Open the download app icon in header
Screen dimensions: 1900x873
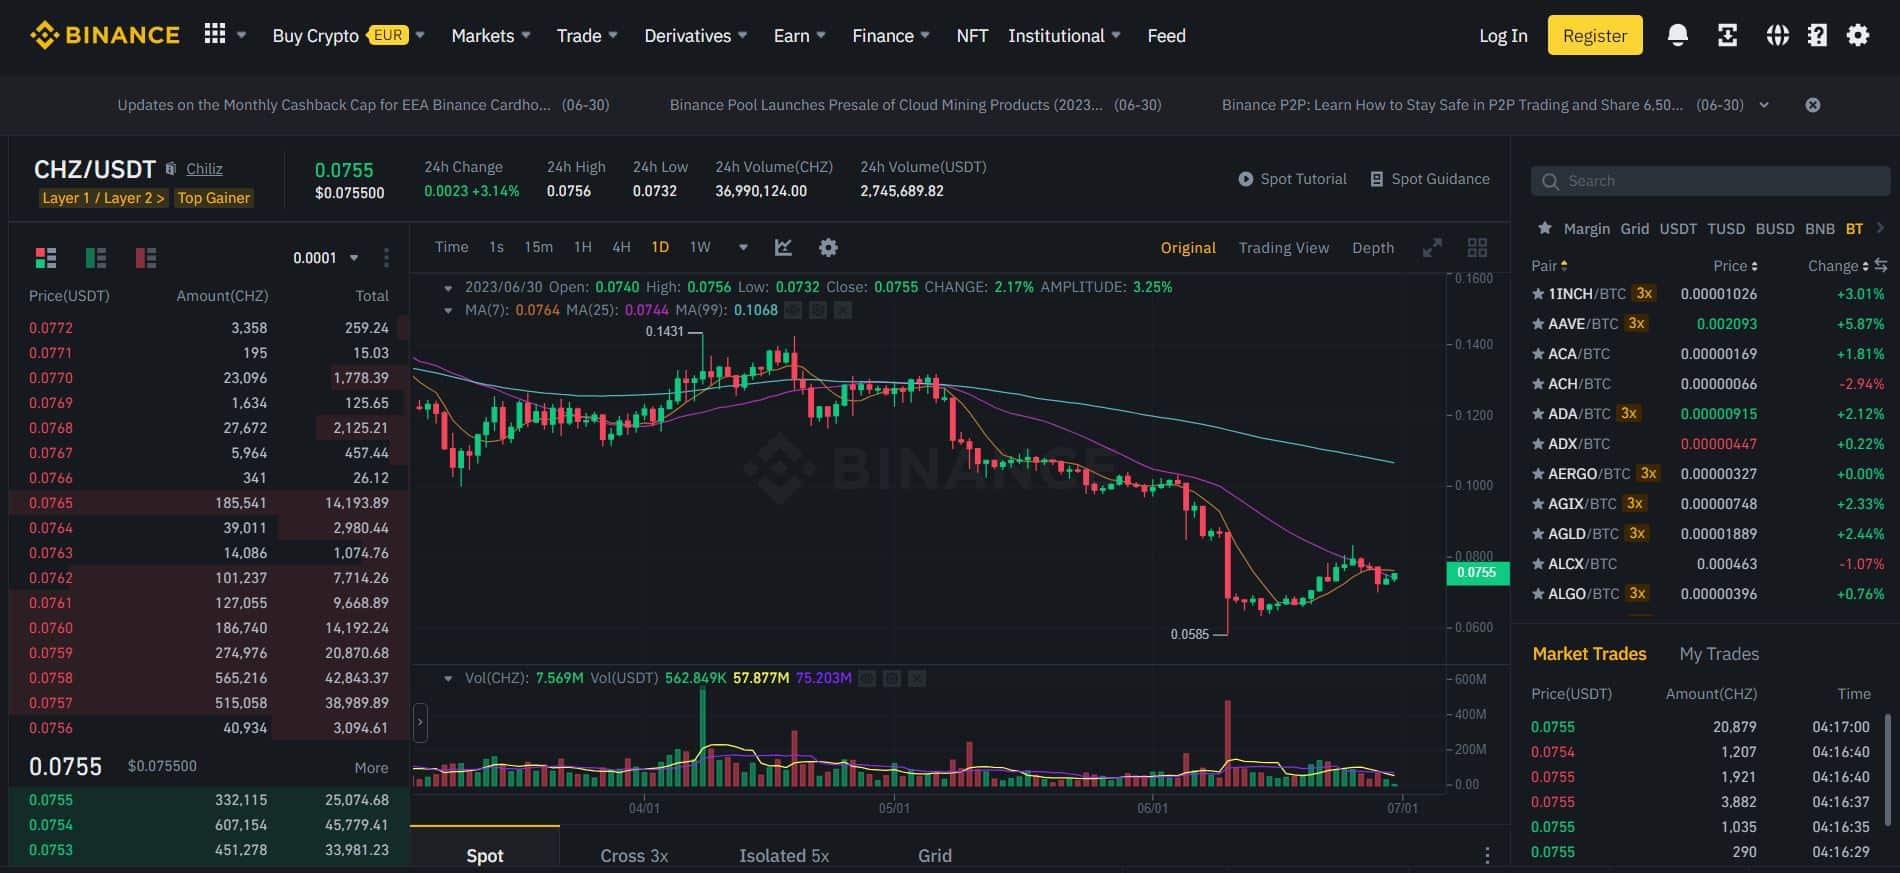pos(1727,35)
